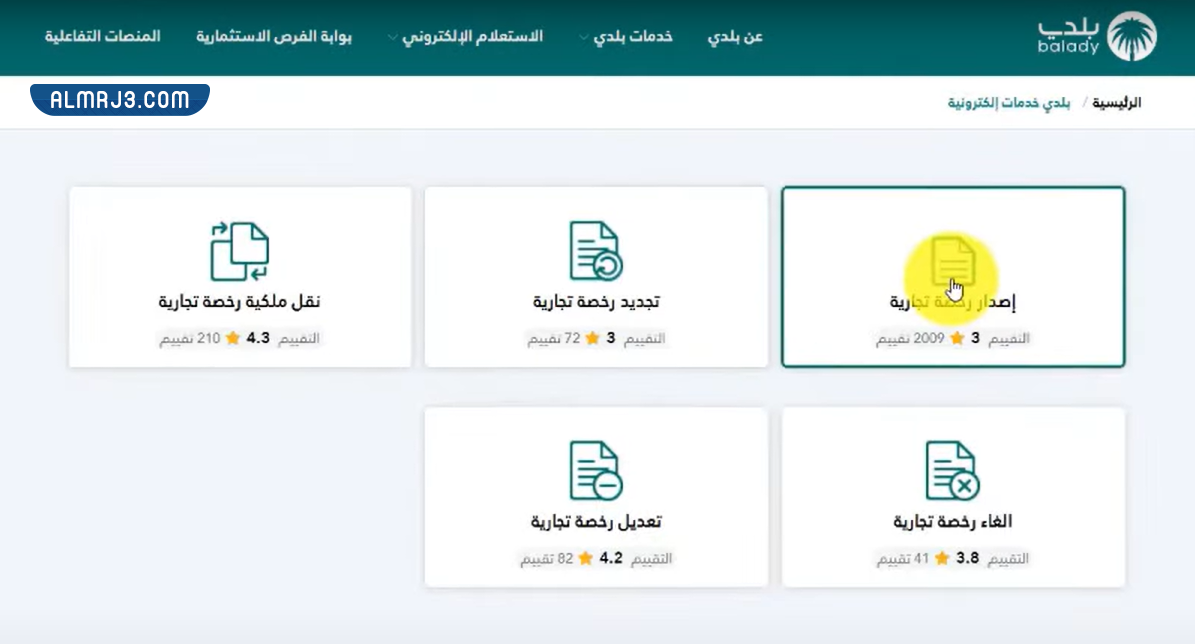Viewport: 1195px width, 644px height.
Task: Open the تجديد رخصة تجارية service card
Action: [x=594, y=277]
